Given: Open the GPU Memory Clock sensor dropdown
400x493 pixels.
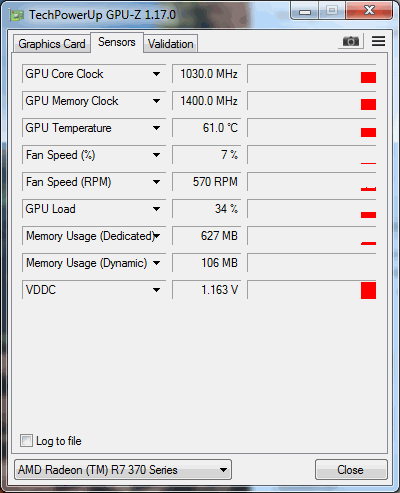Looking at the screenshot, I should pyautogui.click(x=156, y=101).
